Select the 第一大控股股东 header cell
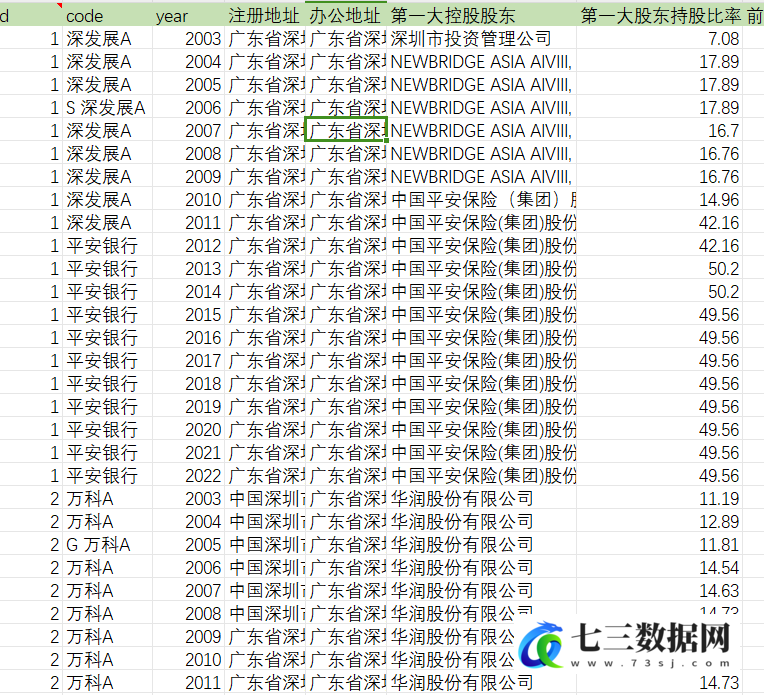 (481, 16)
